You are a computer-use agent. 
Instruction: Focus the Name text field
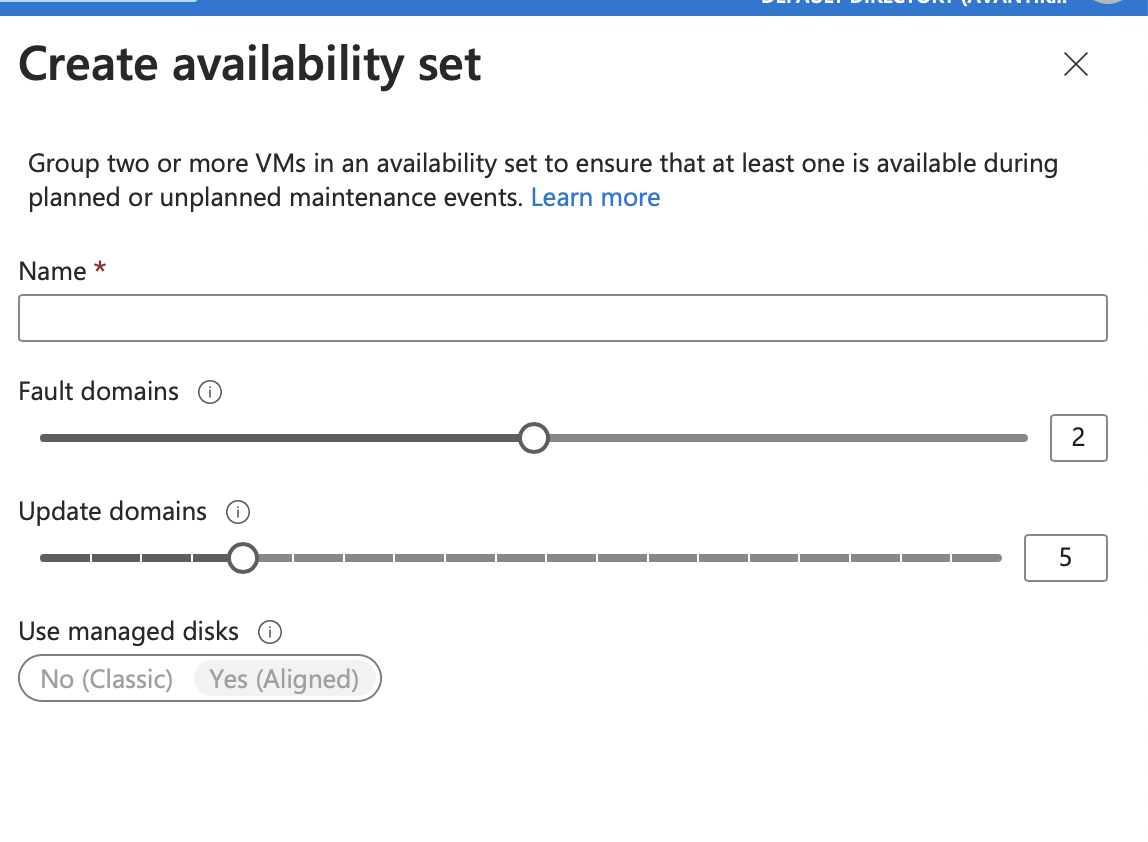click(x=562, y=318)
